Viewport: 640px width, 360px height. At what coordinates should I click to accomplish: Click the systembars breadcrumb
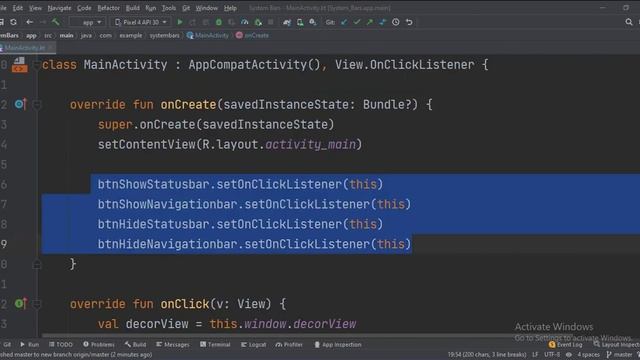click(164, 36)
